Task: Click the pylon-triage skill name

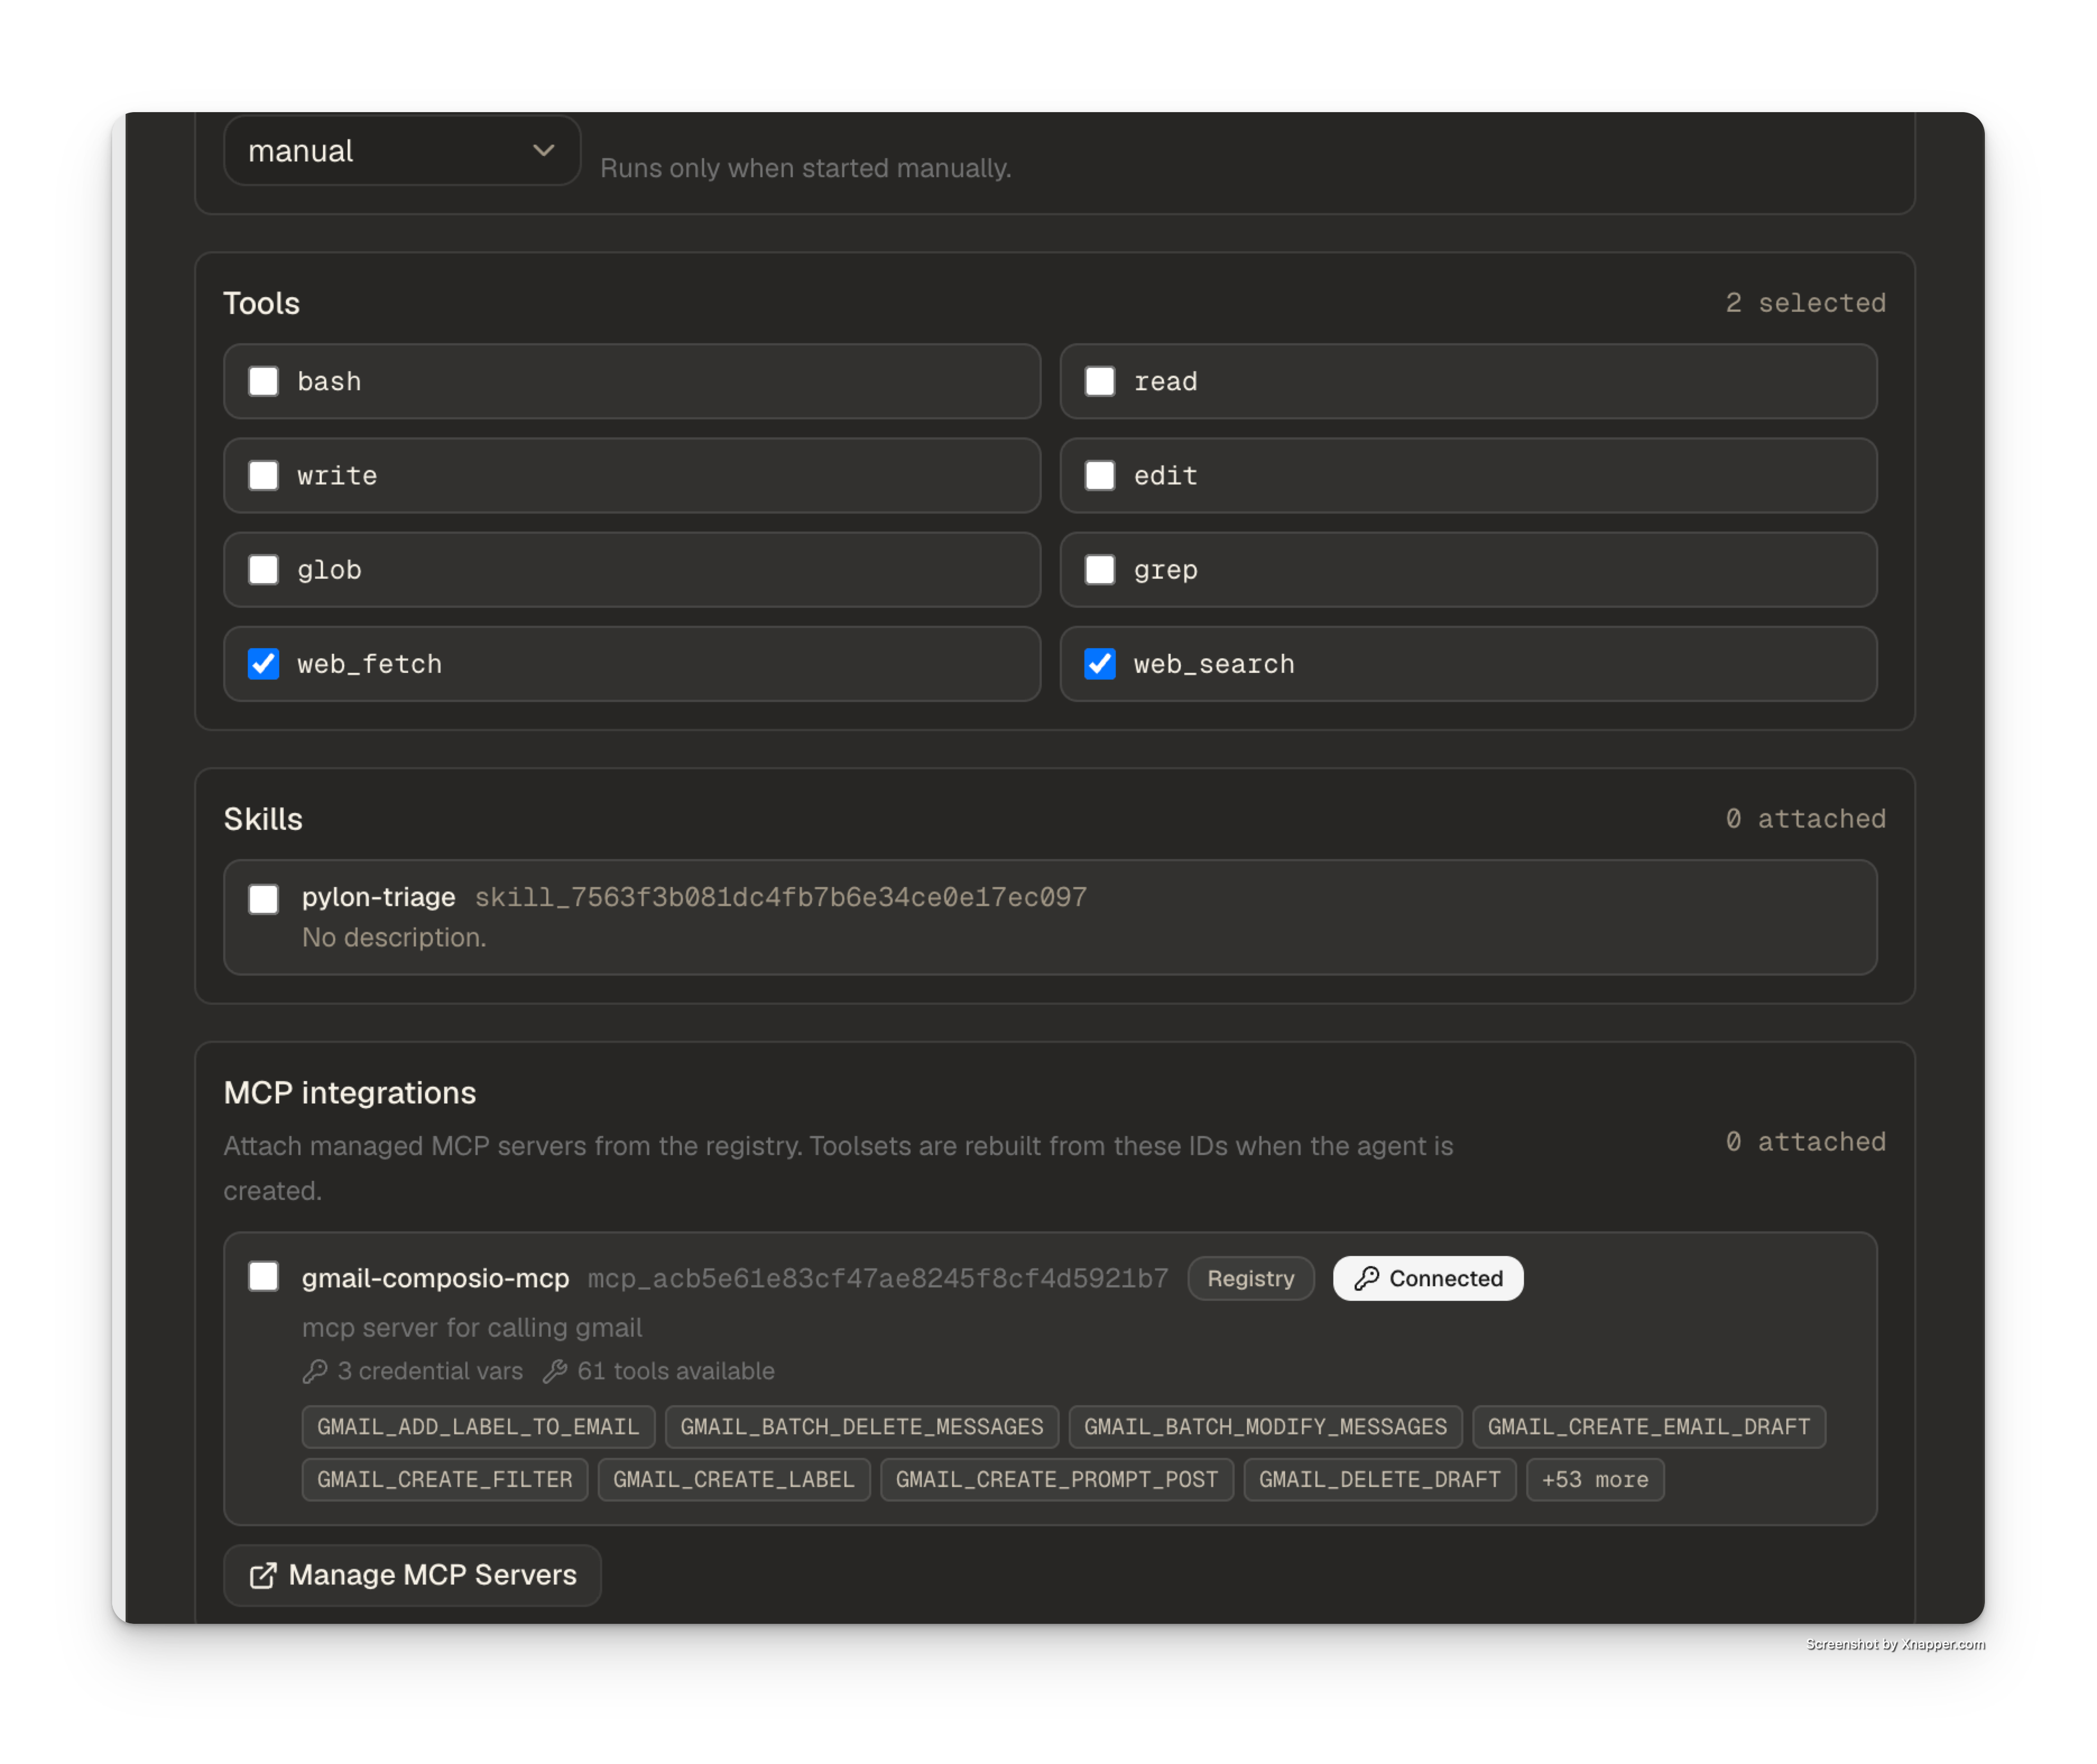Action: tap(378, 897)
